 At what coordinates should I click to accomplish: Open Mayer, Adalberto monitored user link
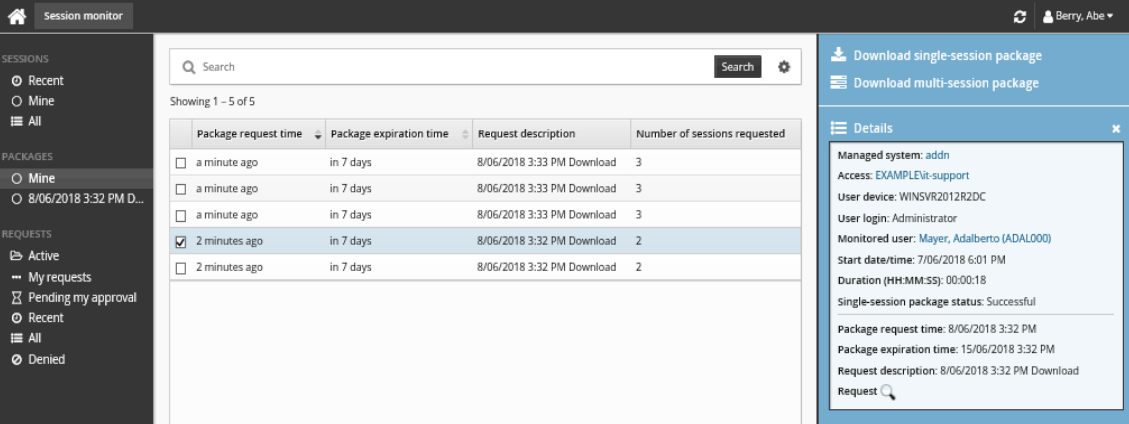[984, 239]
